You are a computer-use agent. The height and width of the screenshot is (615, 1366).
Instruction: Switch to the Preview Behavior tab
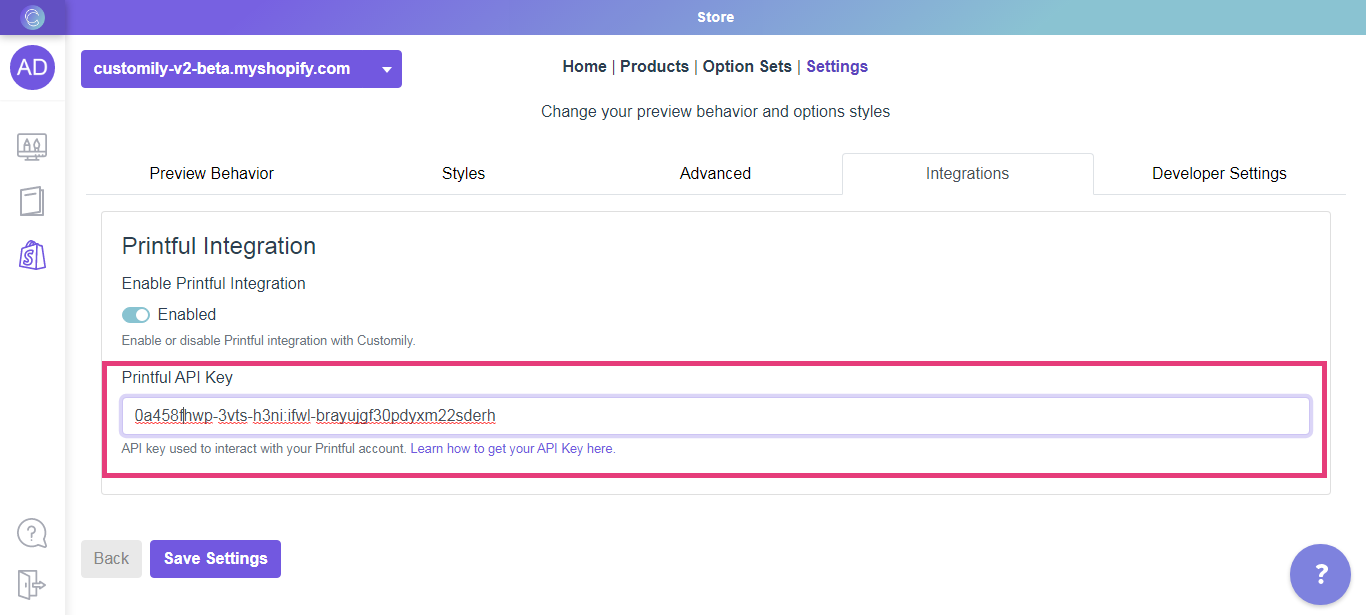pos(211,174)
